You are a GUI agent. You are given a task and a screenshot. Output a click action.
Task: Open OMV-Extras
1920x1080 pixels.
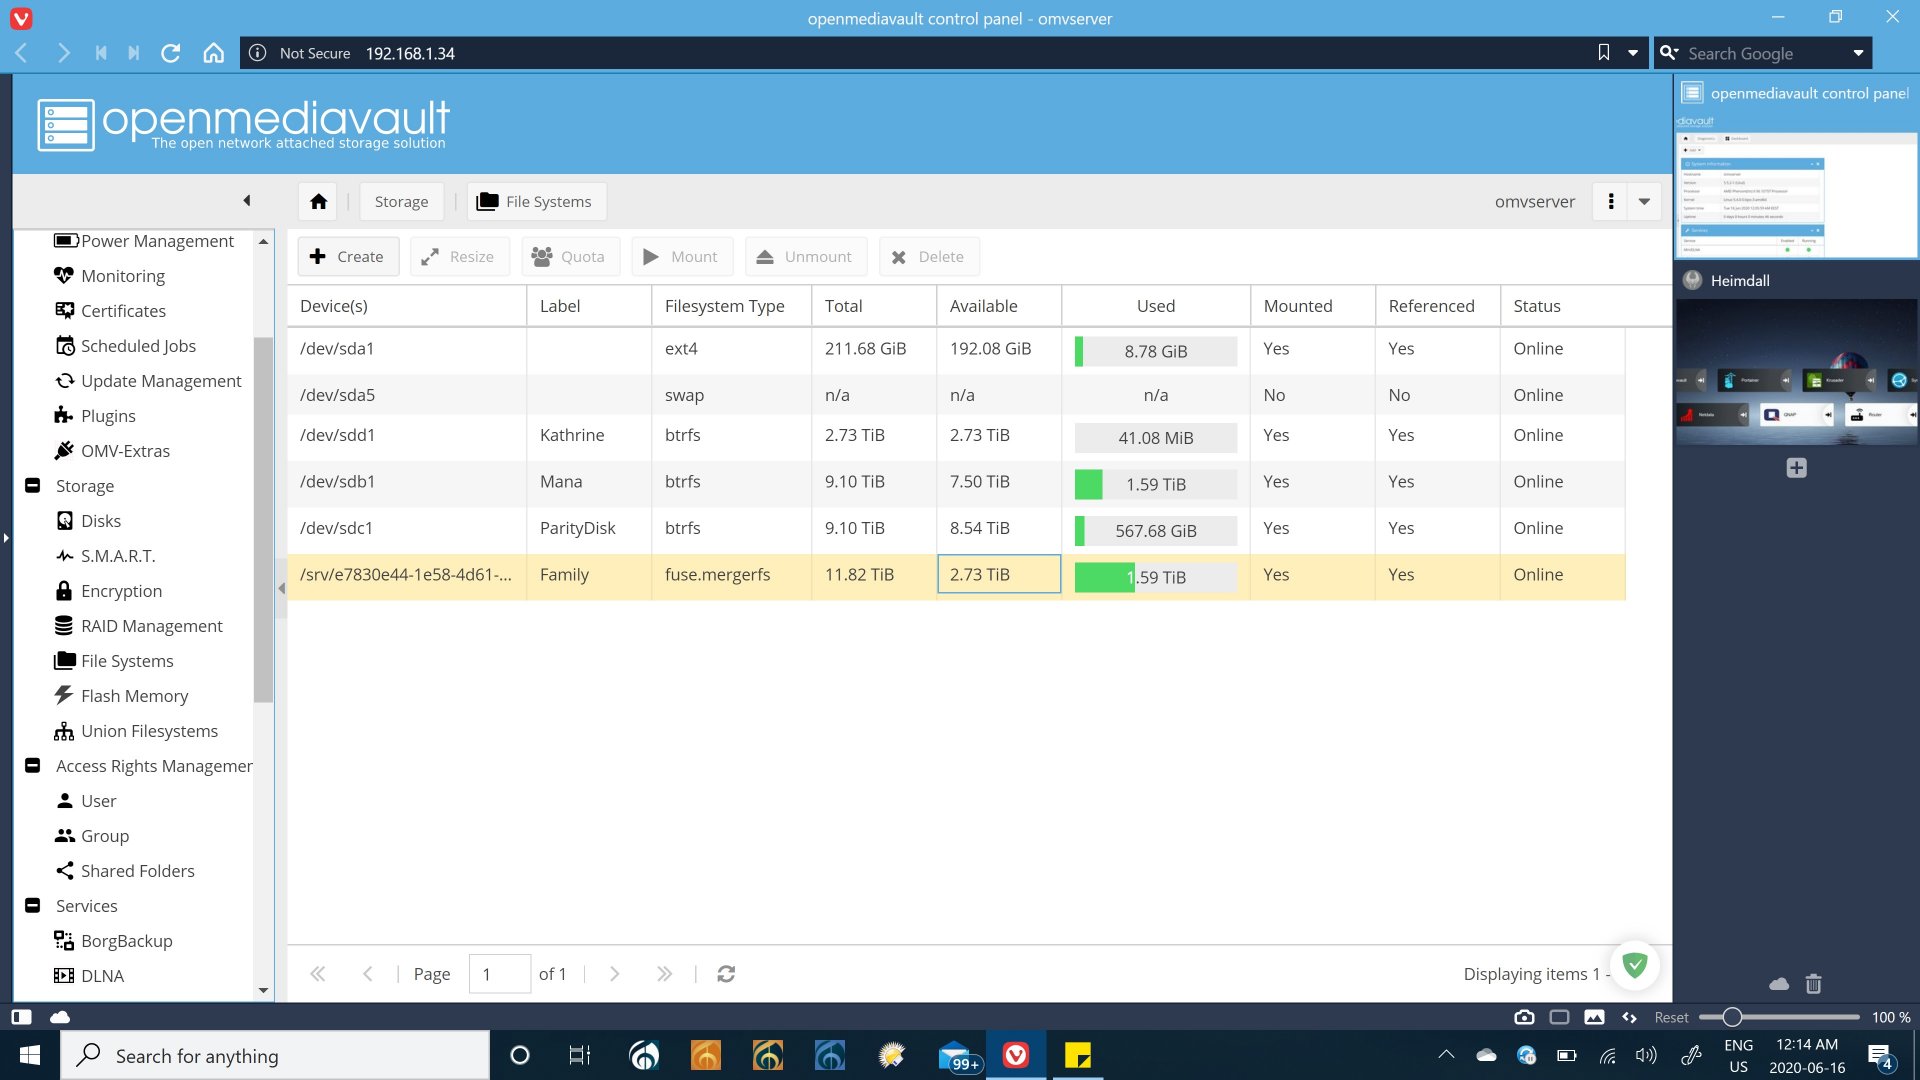pyautogui.click(x=112, y=451)
